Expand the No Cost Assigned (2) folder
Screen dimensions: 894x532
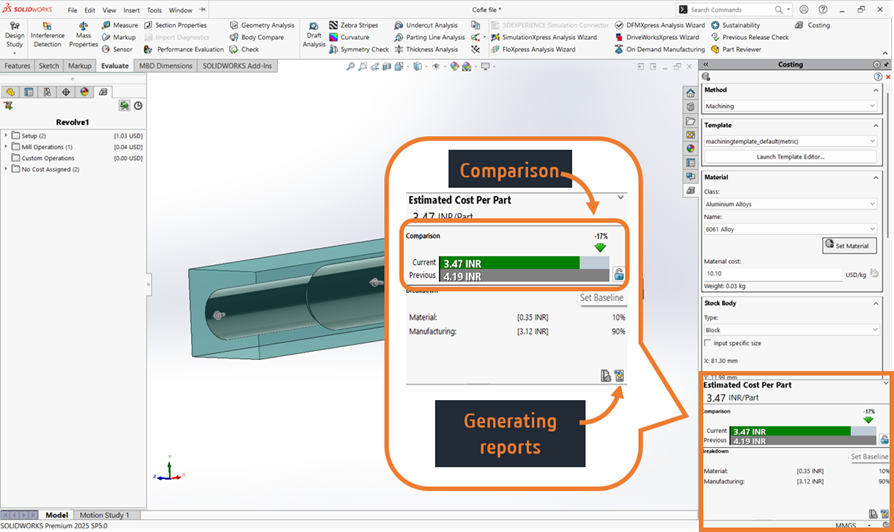[6, 169]
